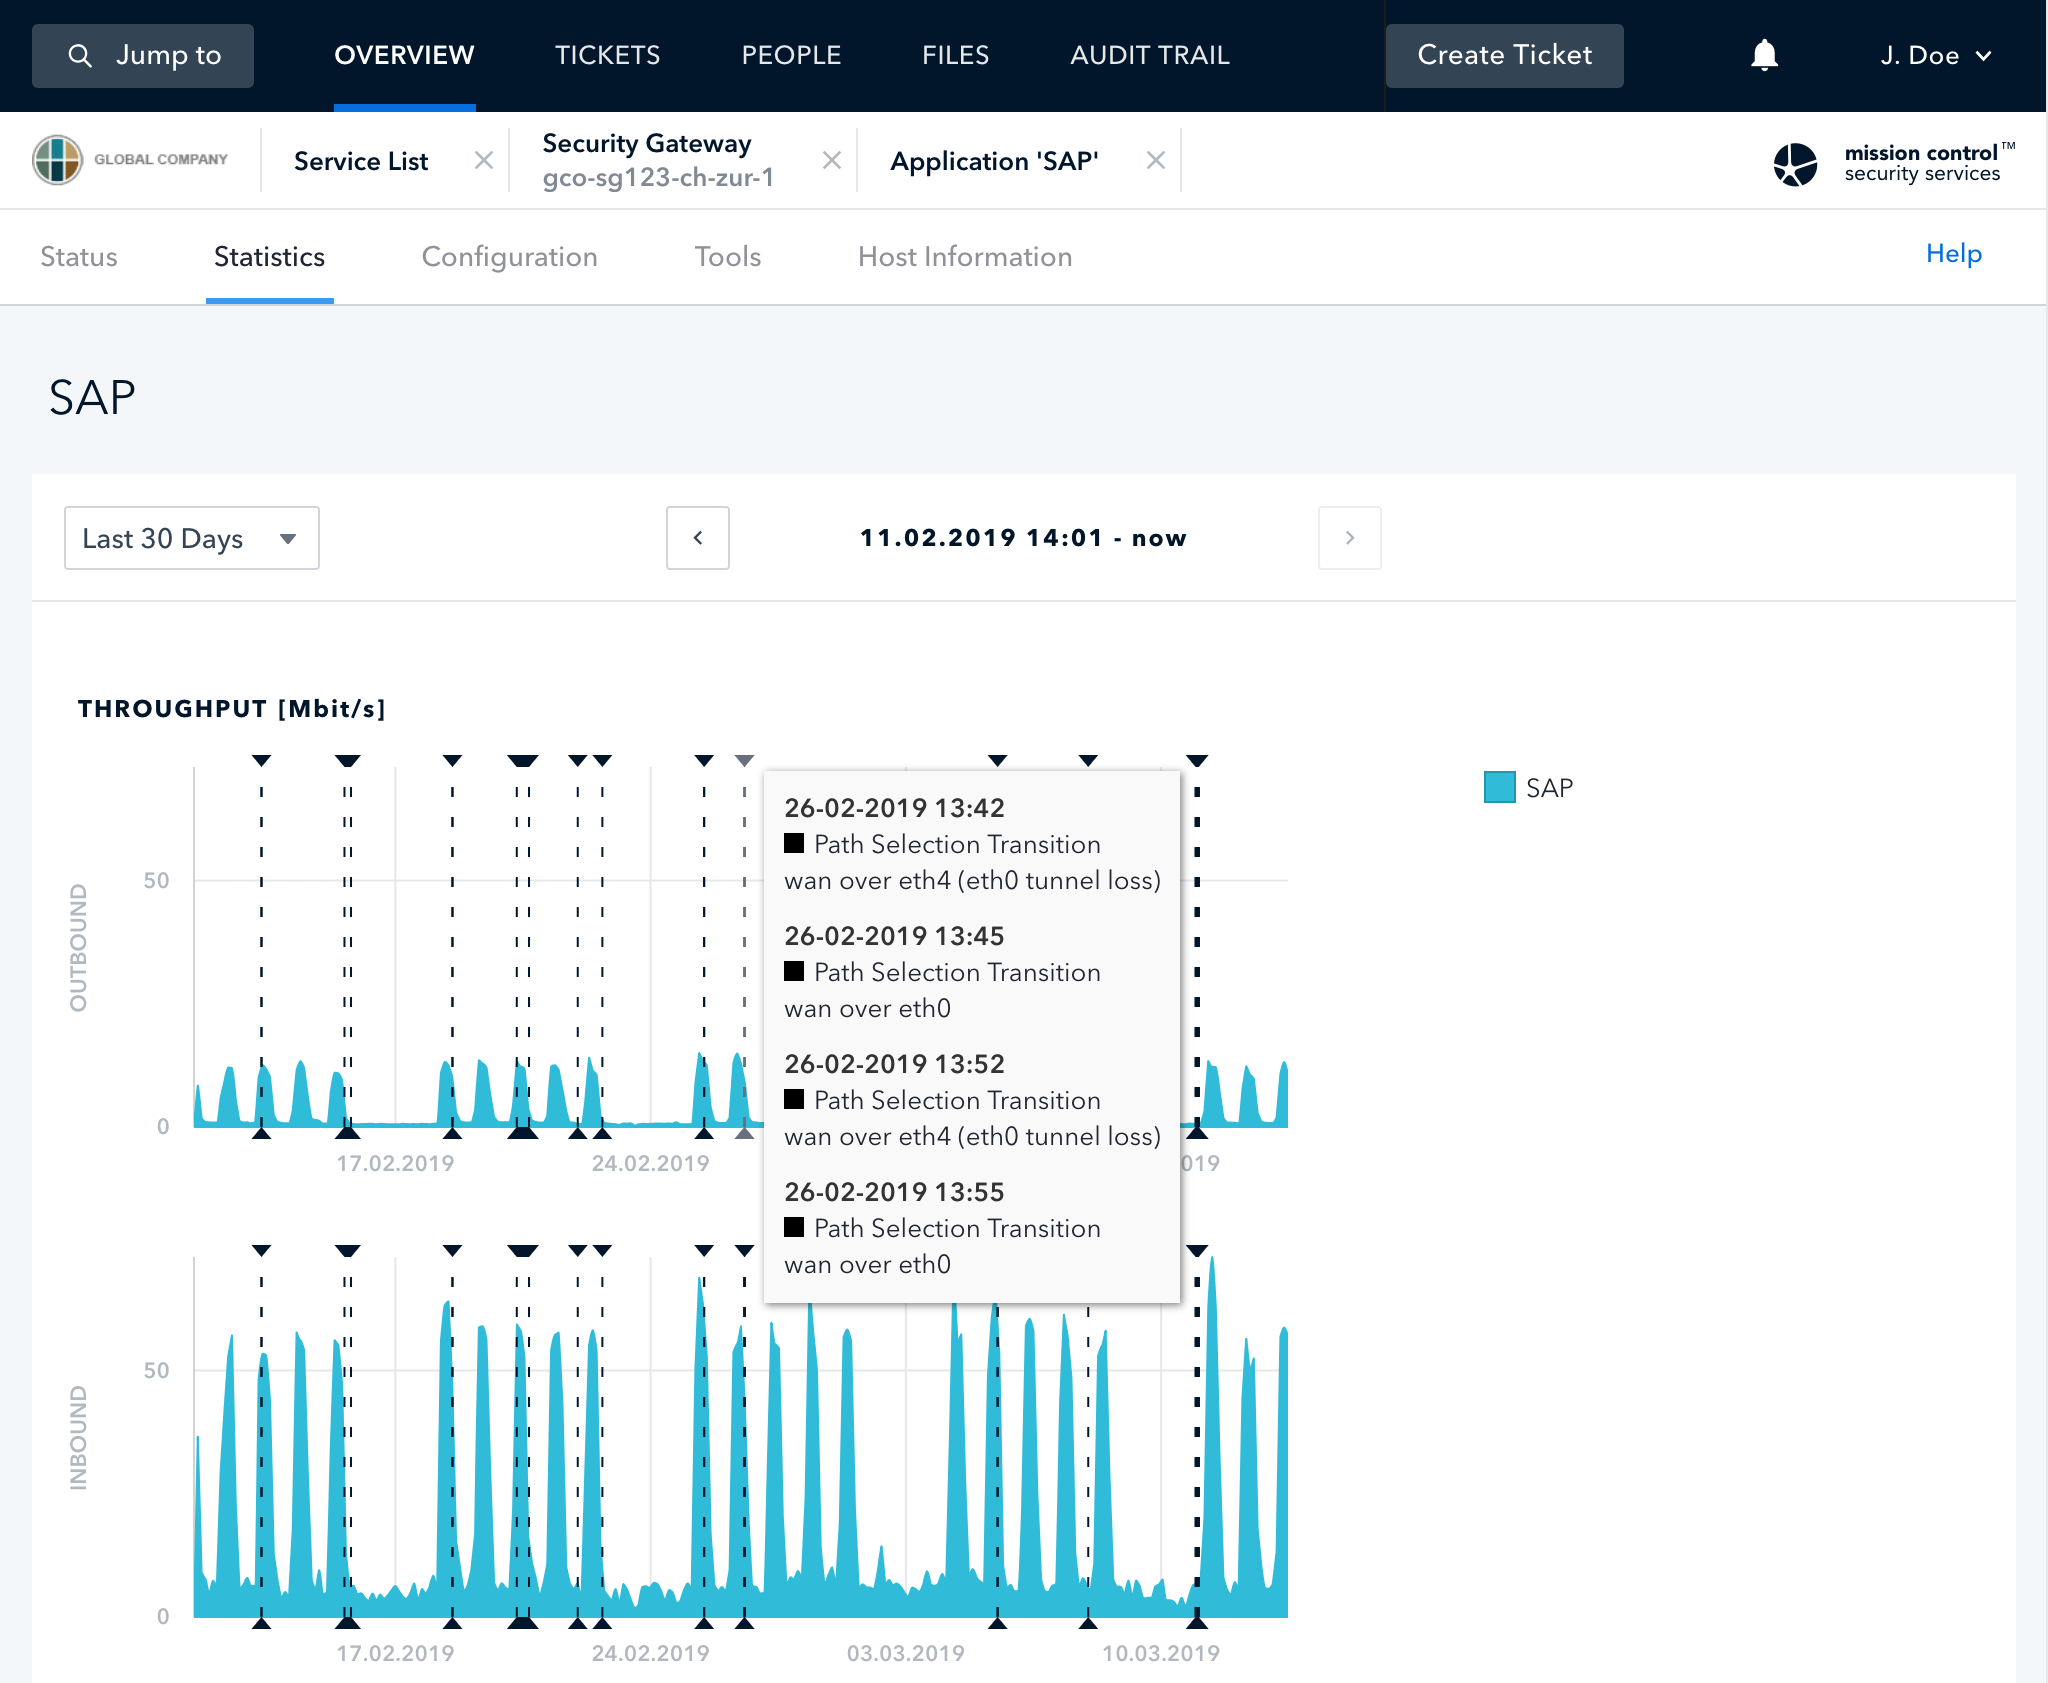Screen dimensions: 2048x1683
Task: Close the Service List tab
Action: point(484,160)
